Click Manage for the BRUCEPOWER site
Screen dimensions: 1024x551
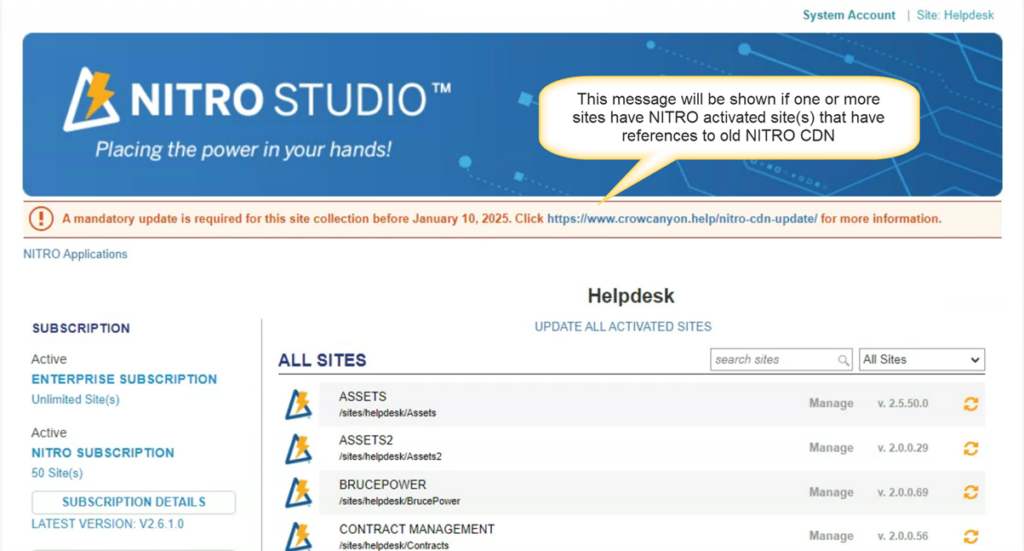[831, 492]
